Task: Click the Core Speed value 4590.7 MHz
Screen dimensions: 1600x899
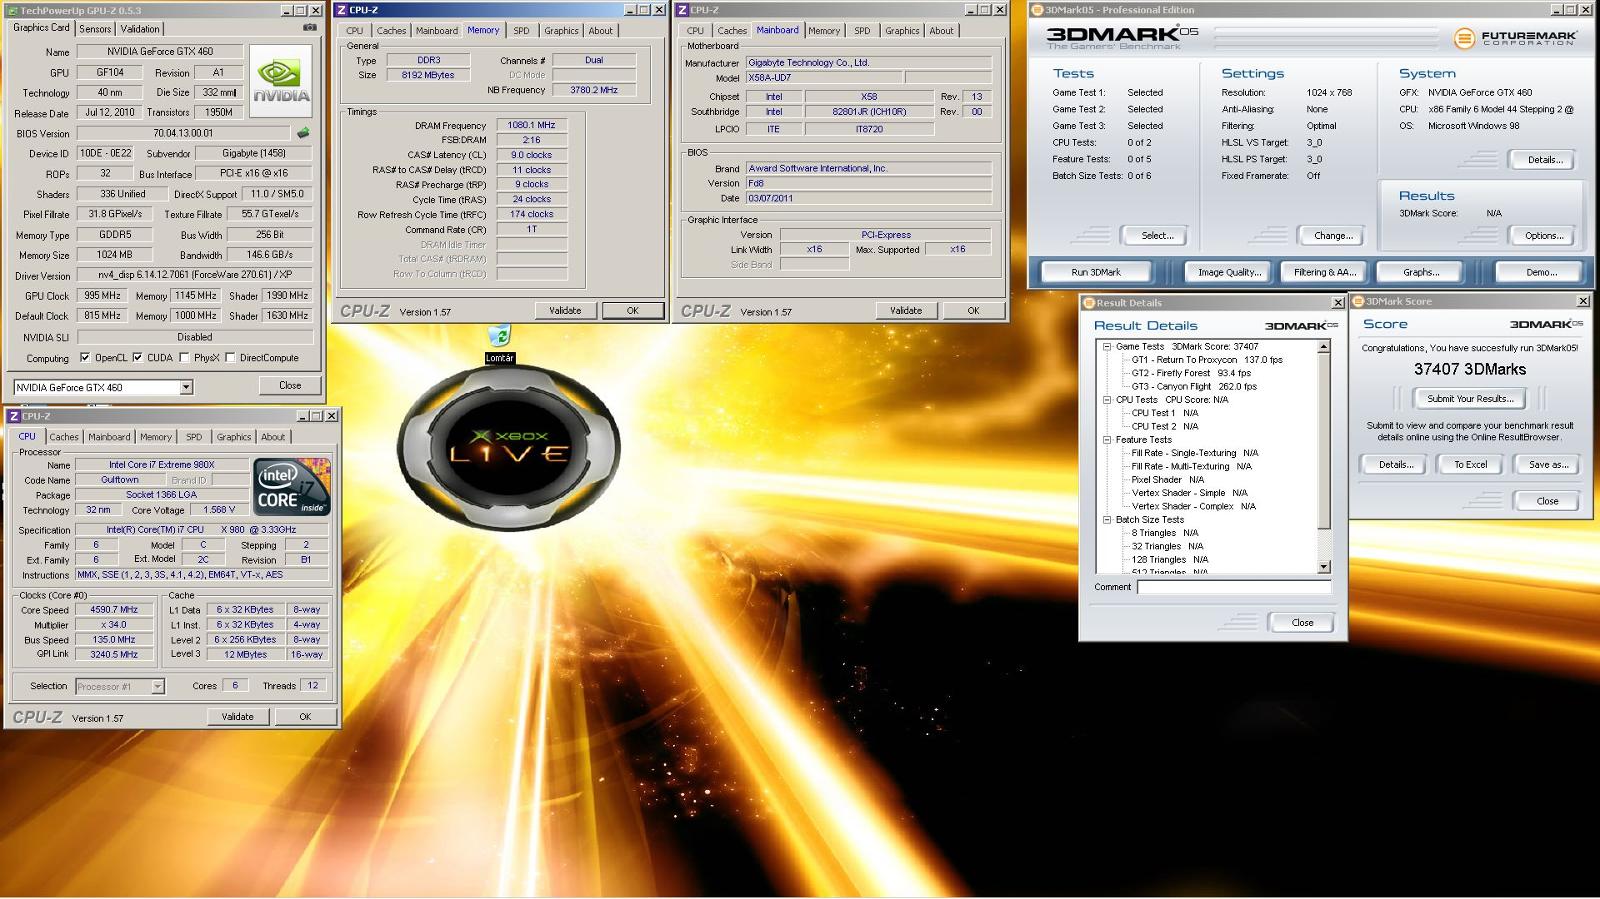Action: (114, 609)
